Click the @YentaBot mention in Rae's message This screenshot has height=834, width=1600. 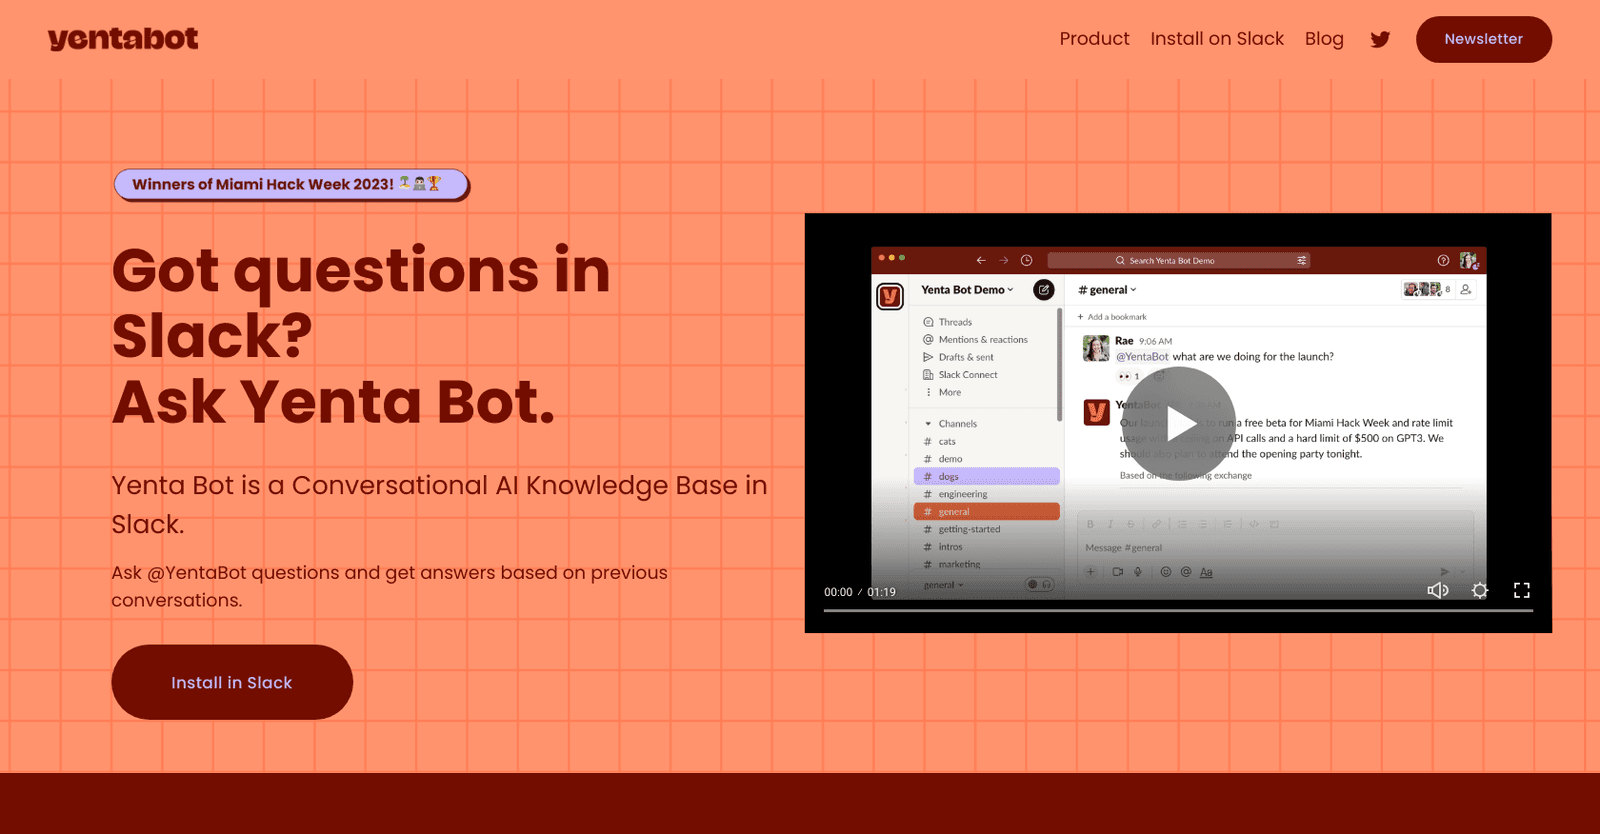(1142, 357)
